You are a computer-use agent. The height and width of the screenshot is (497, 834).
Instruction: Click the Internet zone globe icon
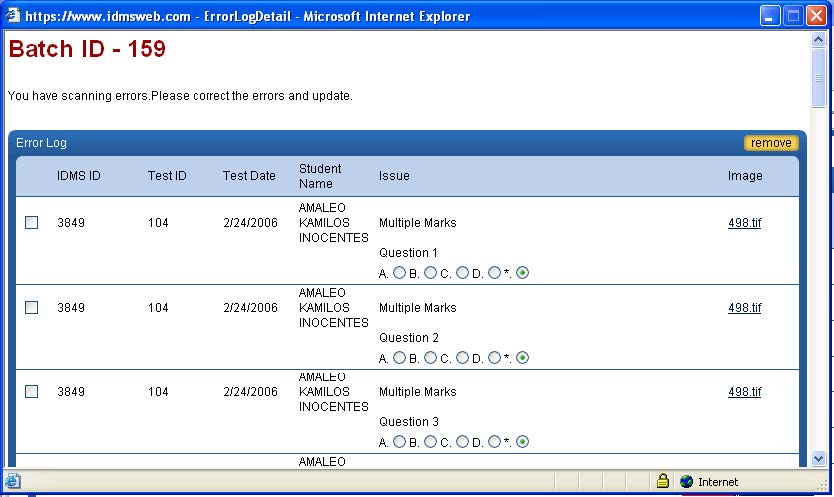tap(686, 481)
